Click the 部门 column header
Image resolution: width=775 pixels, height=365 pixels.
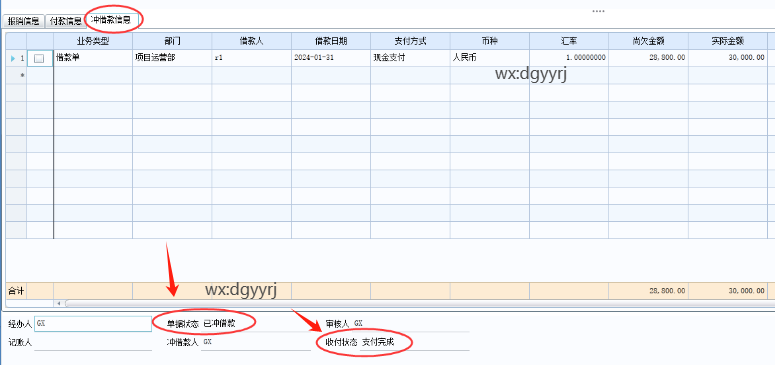click(172, 42)
